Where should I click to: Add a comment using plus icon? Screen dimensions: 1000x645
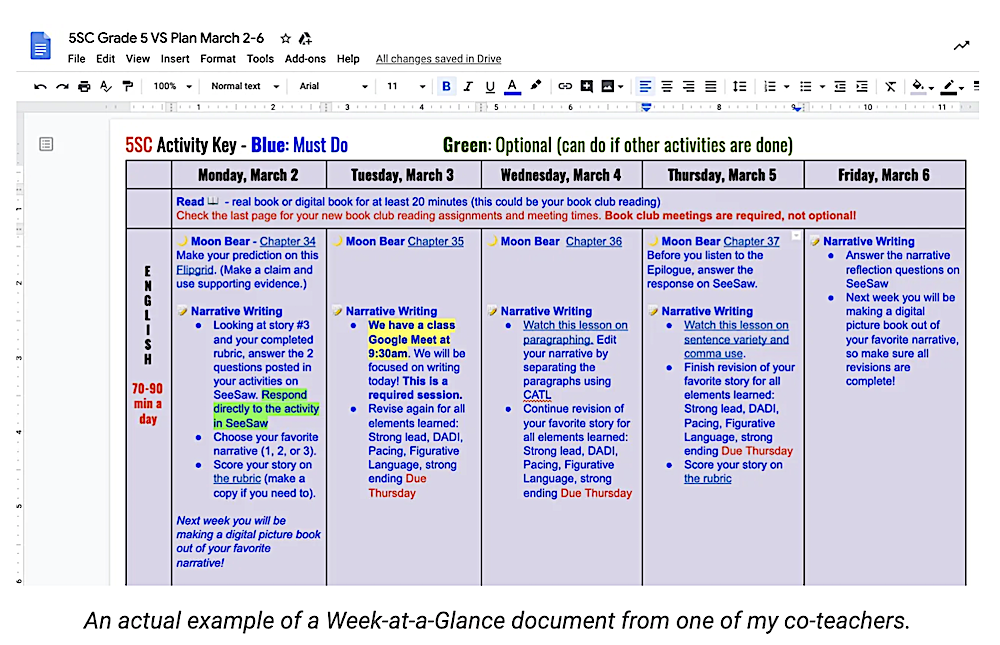[587, 86]
